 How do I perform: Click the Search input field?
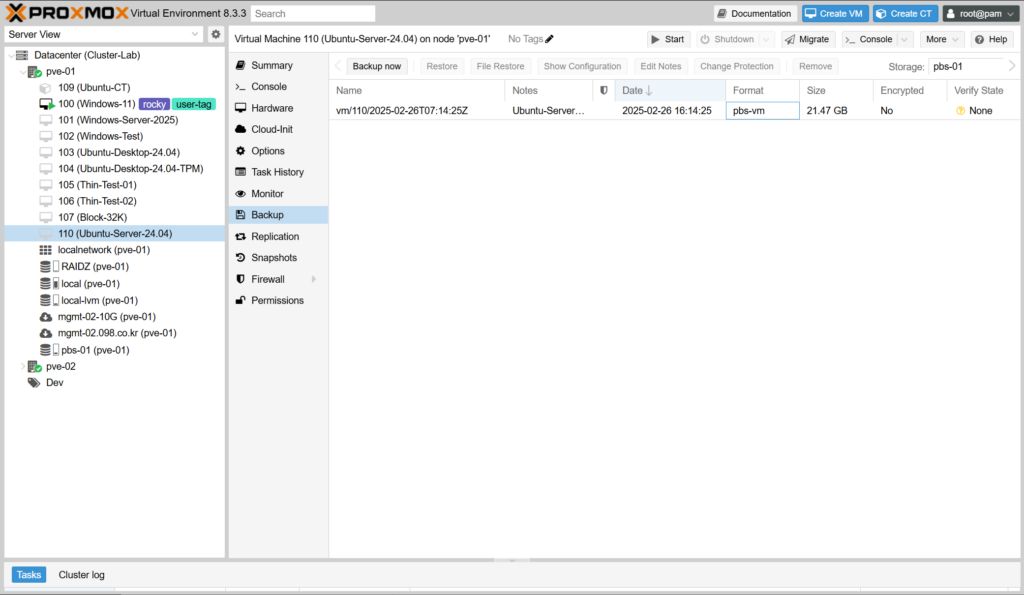coord(313,14)
